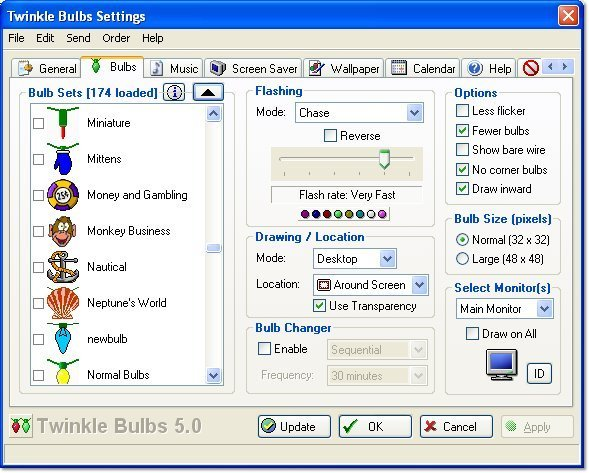
Task: Uncheck No corner bulbs option
Action: (x=462, y=169)
